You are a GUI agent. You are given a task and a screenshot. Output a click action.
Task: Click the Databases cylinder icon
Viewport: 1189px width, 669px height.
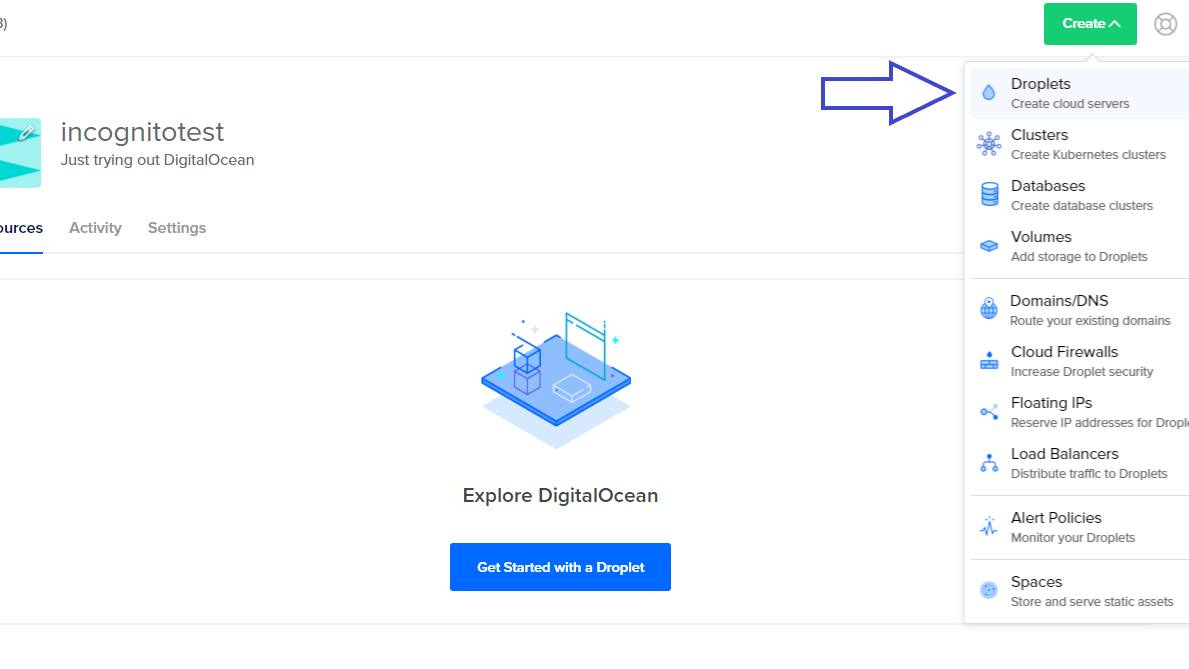tap(989, 195)
